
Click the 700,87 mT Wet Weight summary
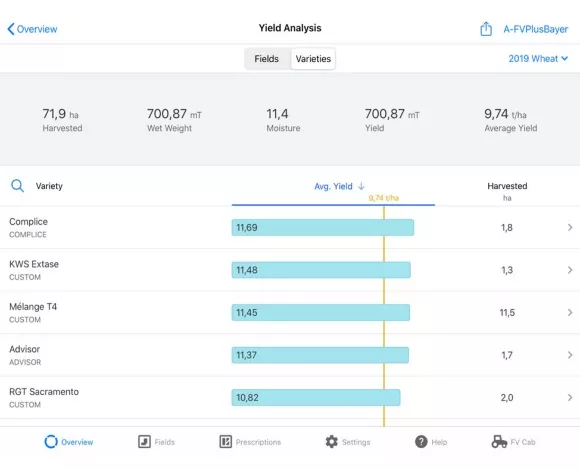(174, 120)
